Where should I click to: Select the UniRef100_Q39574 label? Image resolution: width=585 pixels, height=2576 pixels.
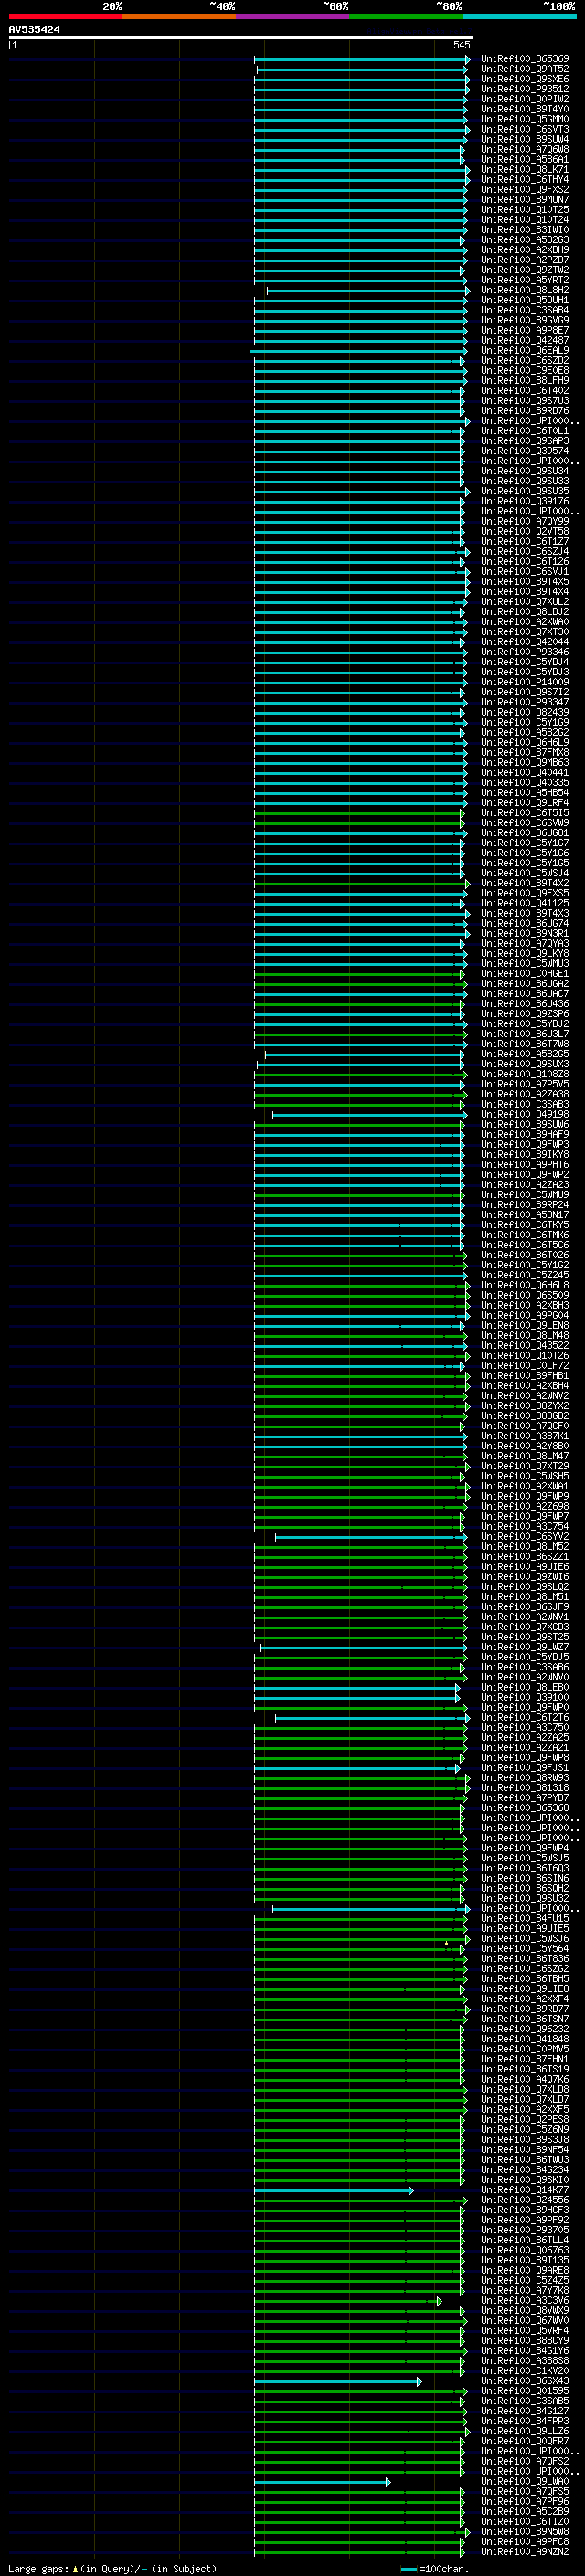(524, 451)
